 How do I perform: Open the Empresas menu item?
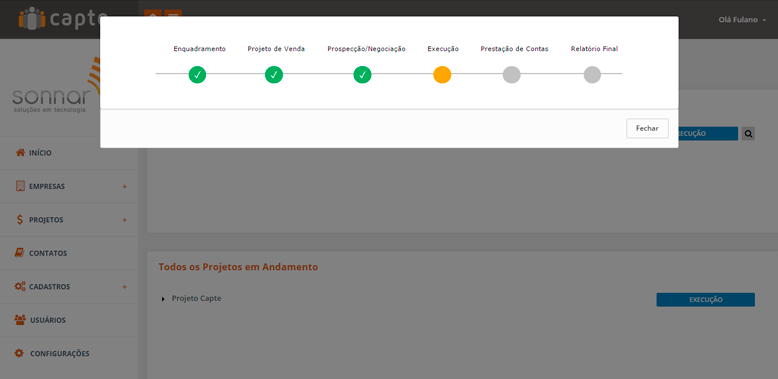pos(69,187)
